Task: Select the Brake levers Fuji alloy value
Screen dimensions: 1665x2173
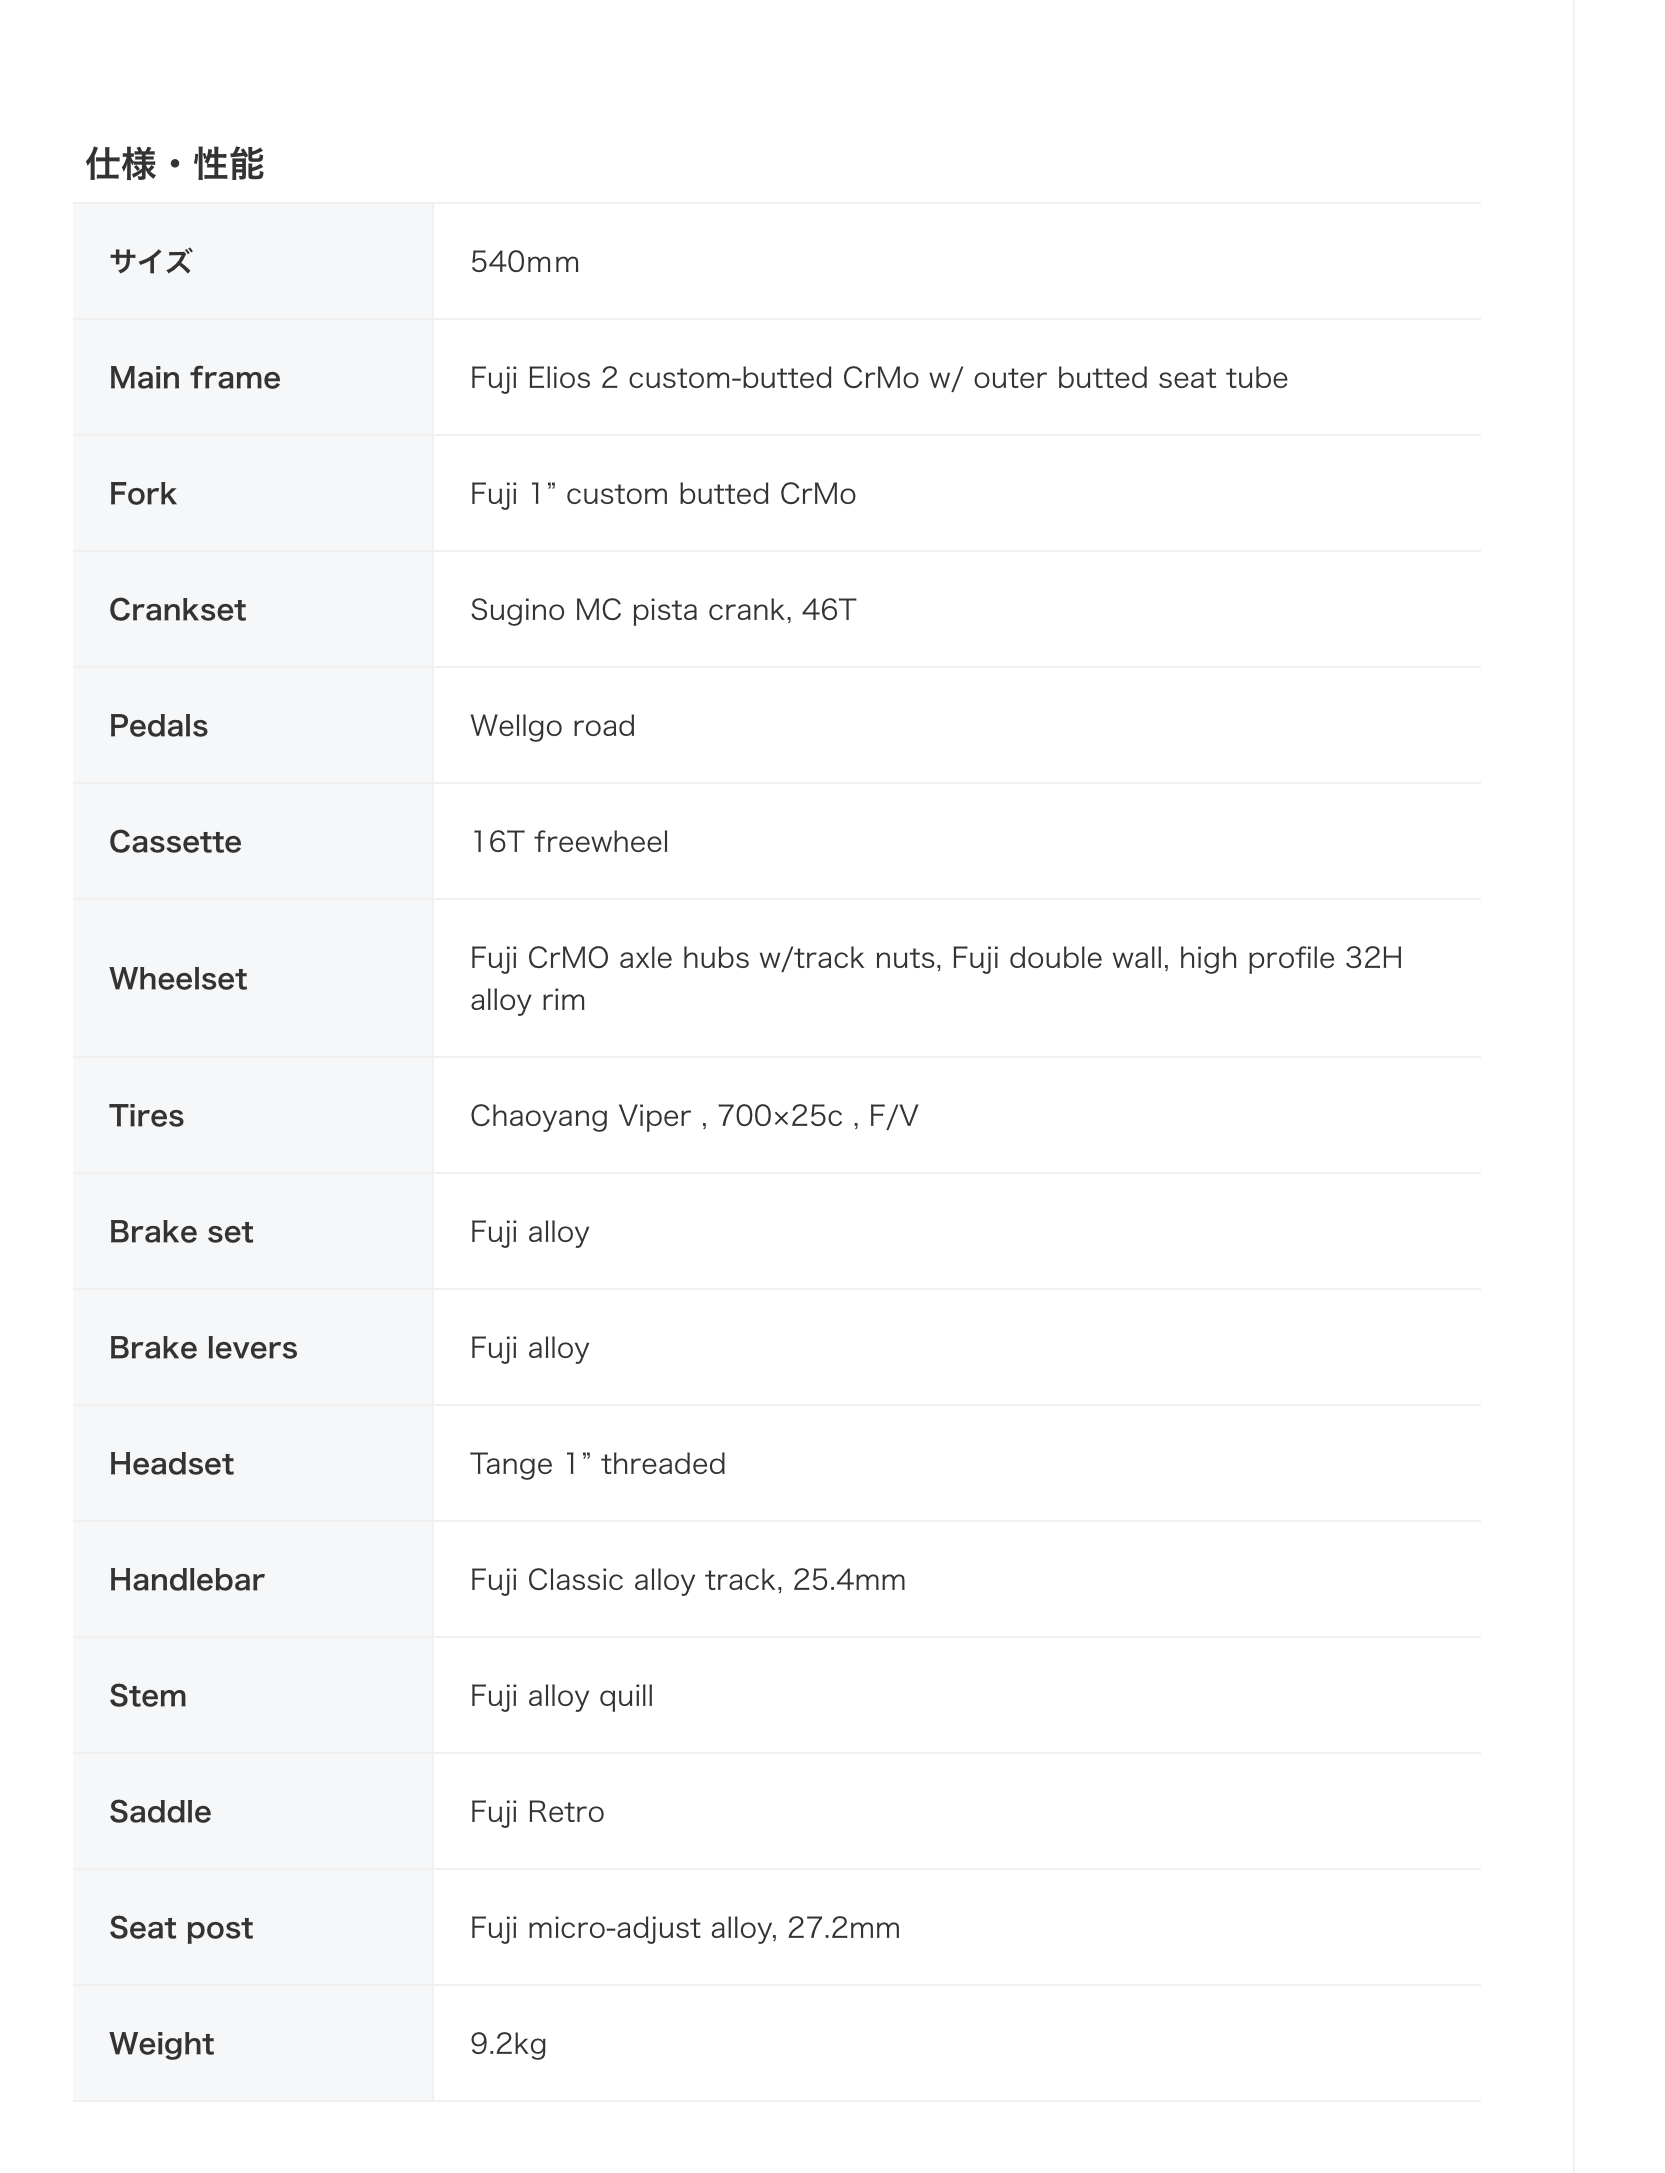Action: point(530,1348)
